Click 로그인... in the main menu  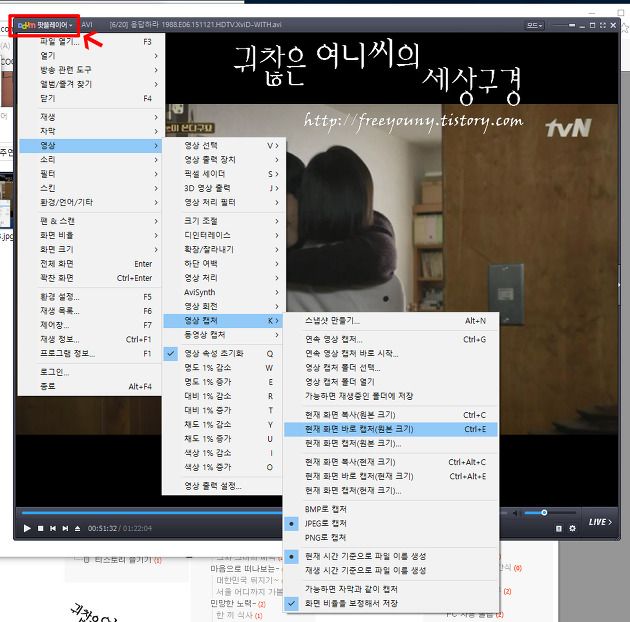click(91, 372)
